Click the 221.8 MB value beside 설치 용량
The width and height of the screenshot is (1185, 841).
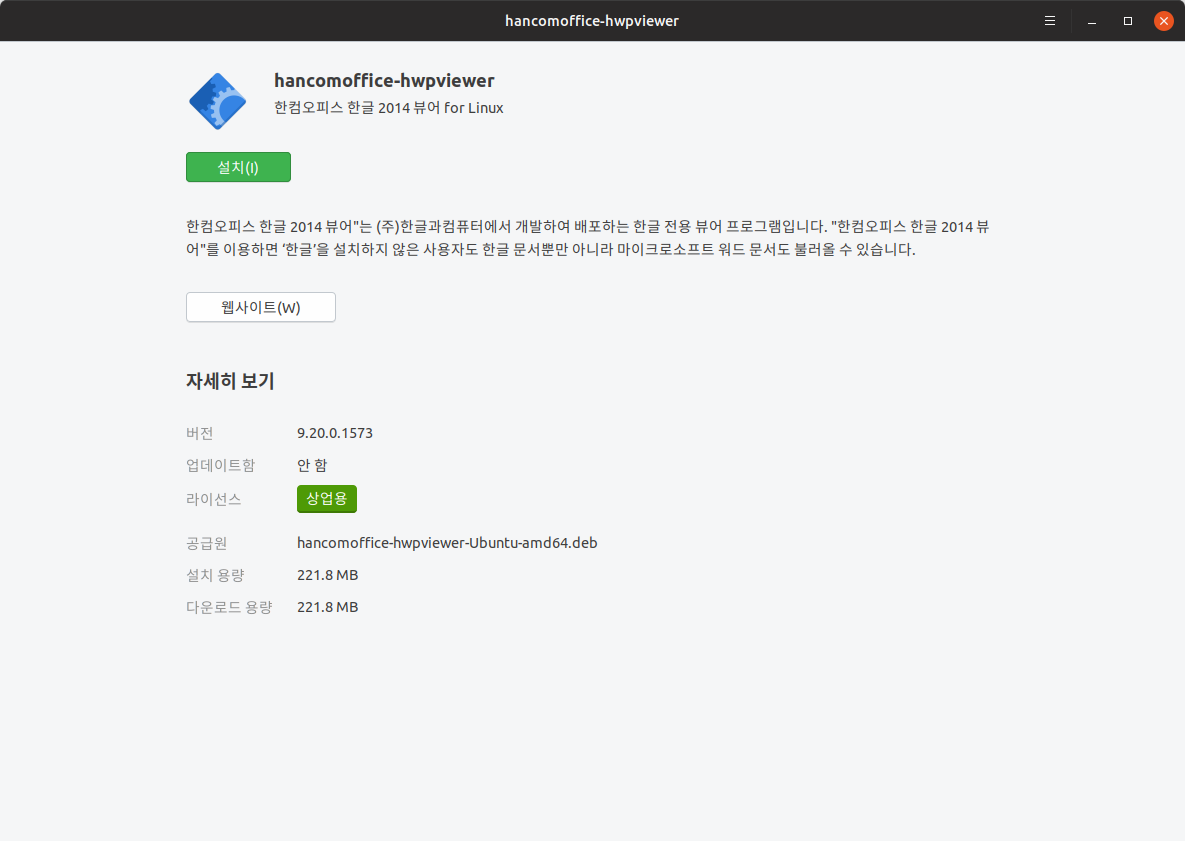pos(327,575)
